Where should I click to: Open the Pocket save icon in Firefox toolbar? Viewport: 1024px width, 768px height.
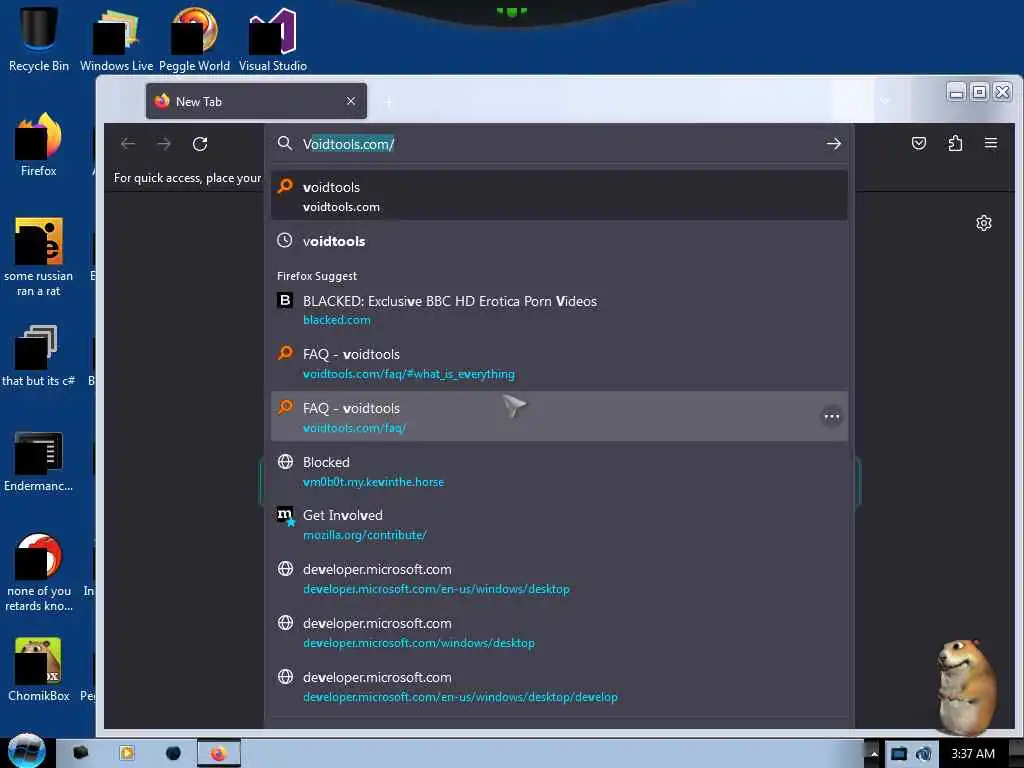pos(919,143)
